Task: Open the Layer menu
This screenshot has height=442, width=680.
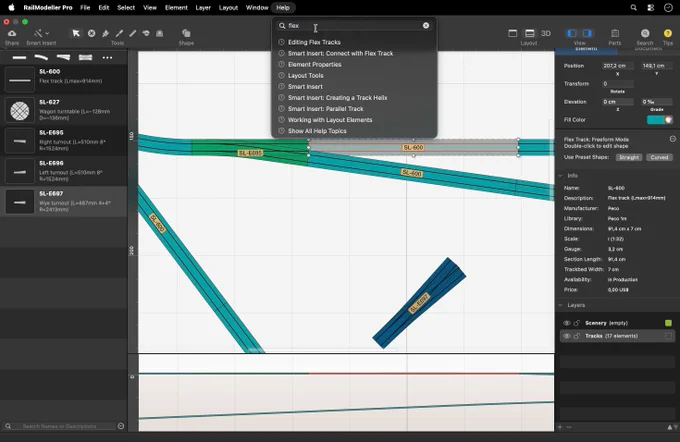Action: pyautogui.click(x=203, y=7)
